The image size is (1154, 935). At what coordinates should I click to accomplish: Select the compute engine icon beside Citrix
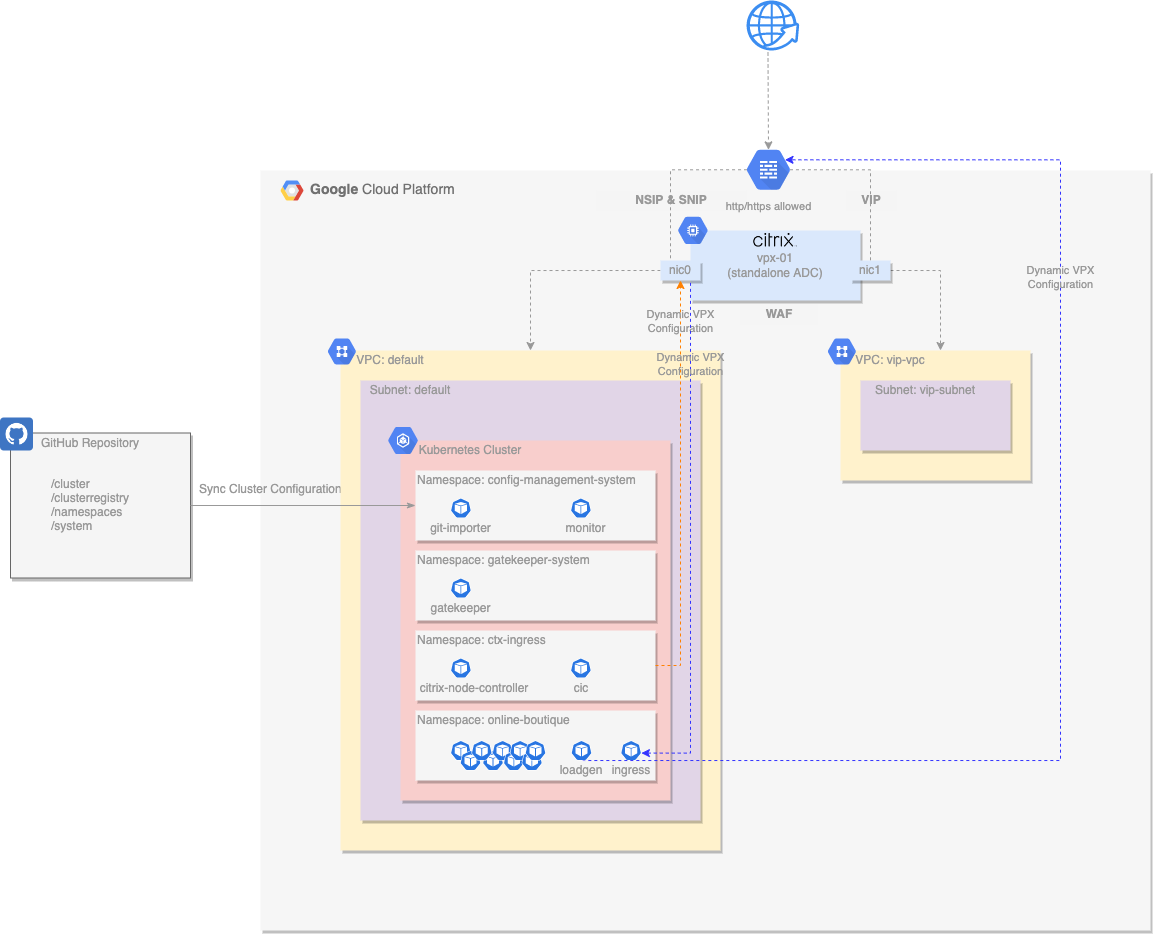tap(692, 230)
